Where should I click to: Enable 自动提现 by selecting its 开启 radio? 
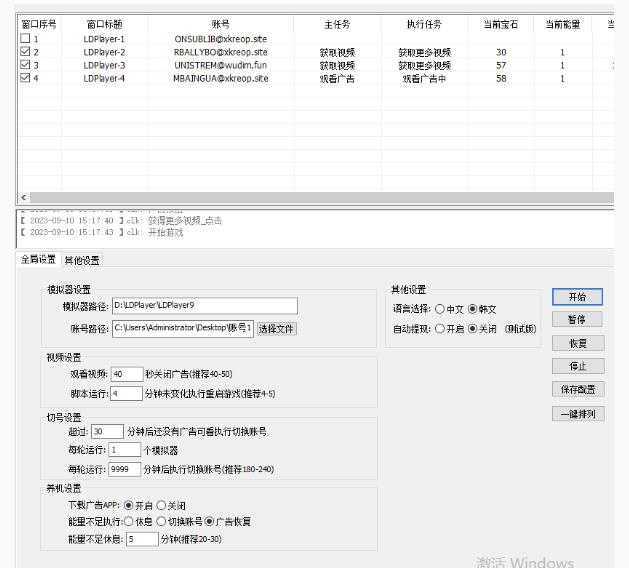point(441,329)
